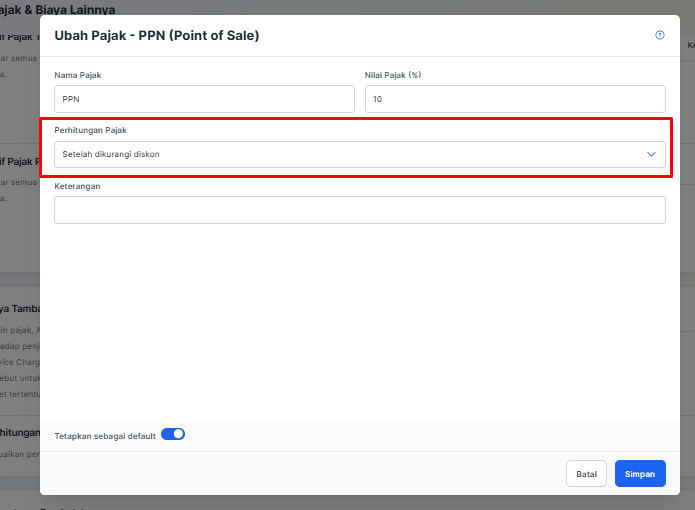Expand the Perhitungan Pajak dropdown
This screenshot has width=695, height=510.
click(359, 154)
